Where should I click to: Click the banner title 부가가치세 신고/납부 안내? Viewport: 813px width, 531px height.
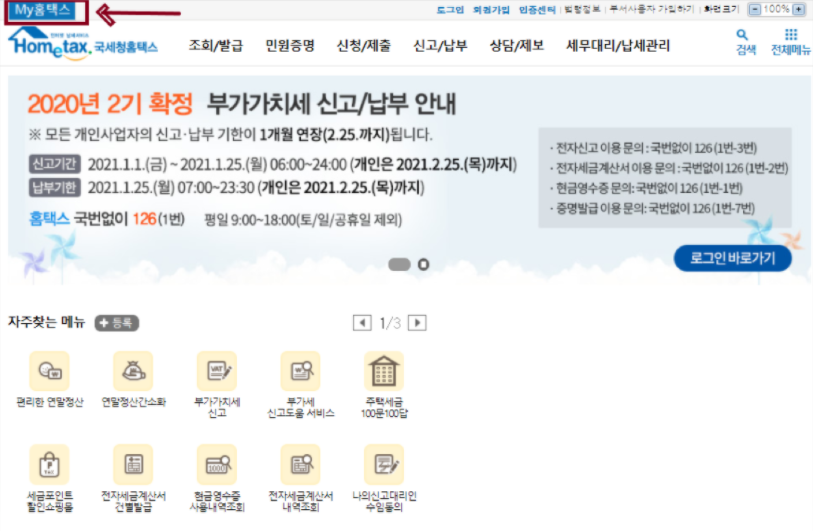pos(332,104)
